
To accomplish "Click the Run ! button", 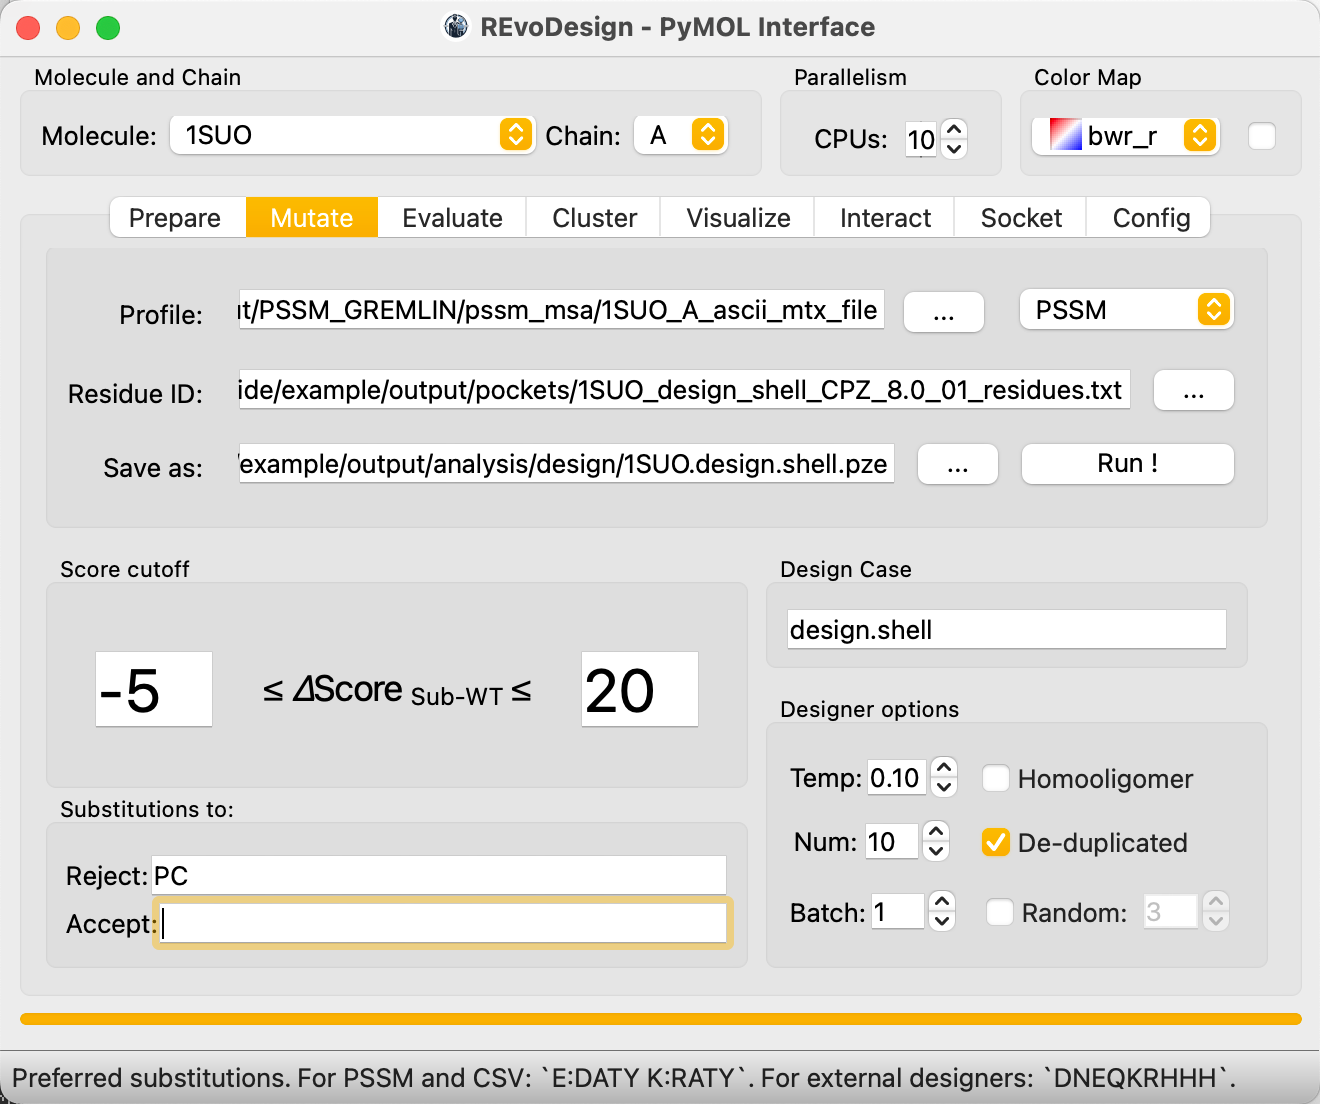I will [1128, 464].
